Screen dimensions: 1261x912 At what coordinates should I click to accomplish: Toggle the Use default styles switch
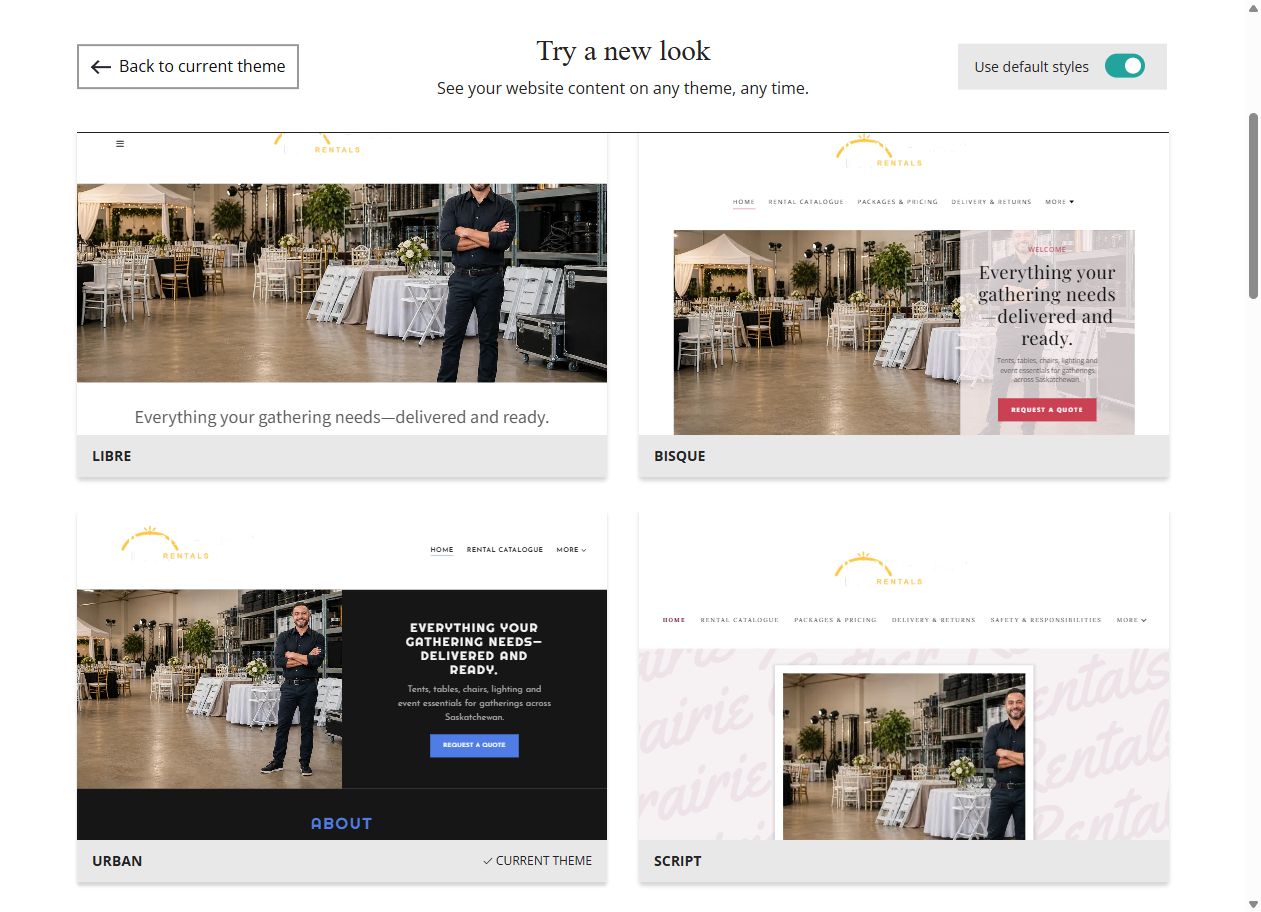[x=1125, y=66]
